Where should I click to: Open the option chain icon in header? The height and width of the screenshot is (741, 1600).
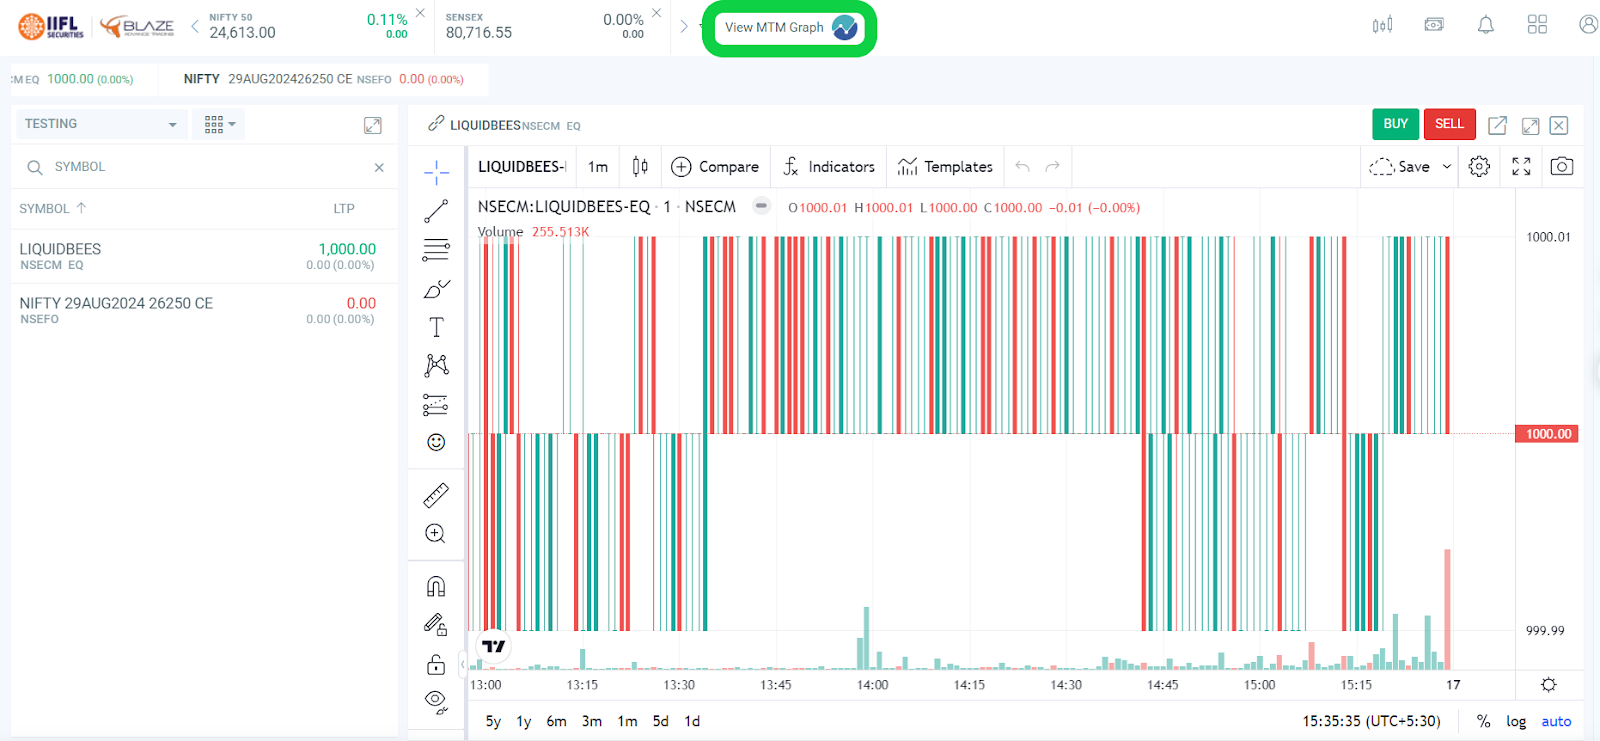[1383, 25]
